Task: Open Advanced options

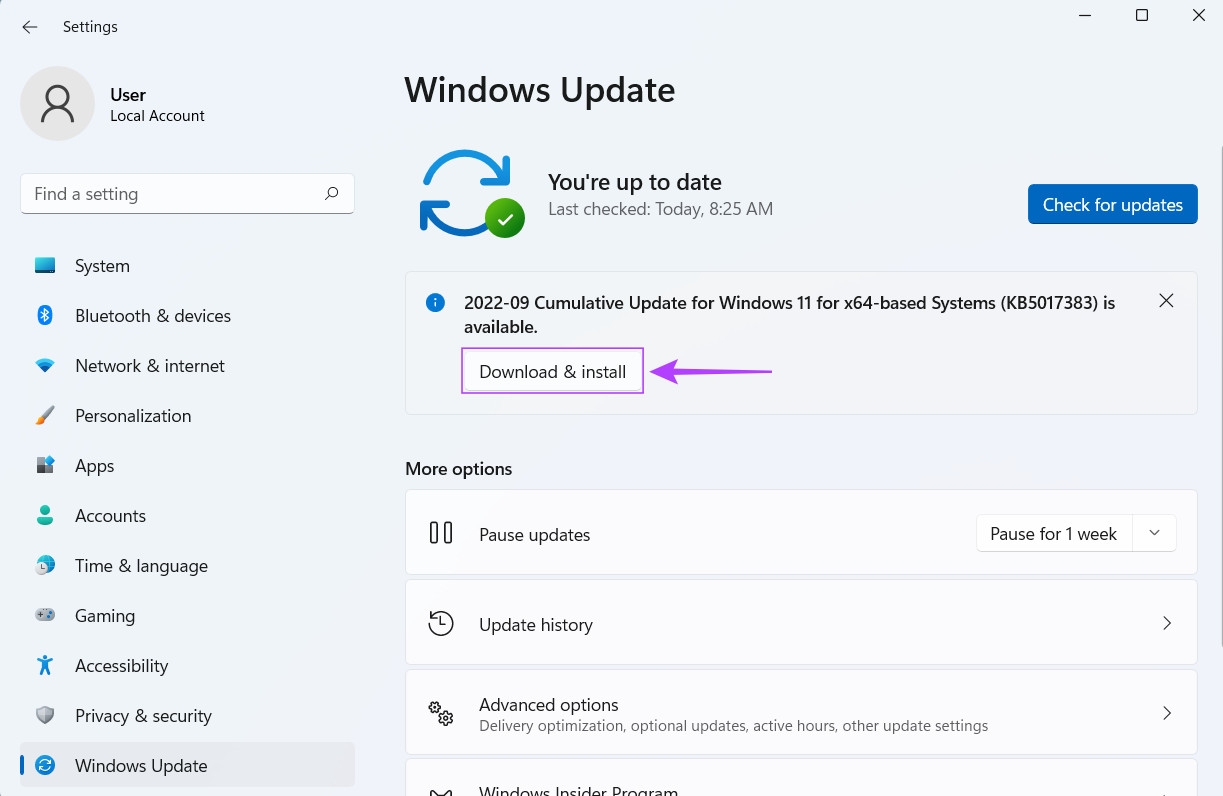Action: (x=801, y=714)
